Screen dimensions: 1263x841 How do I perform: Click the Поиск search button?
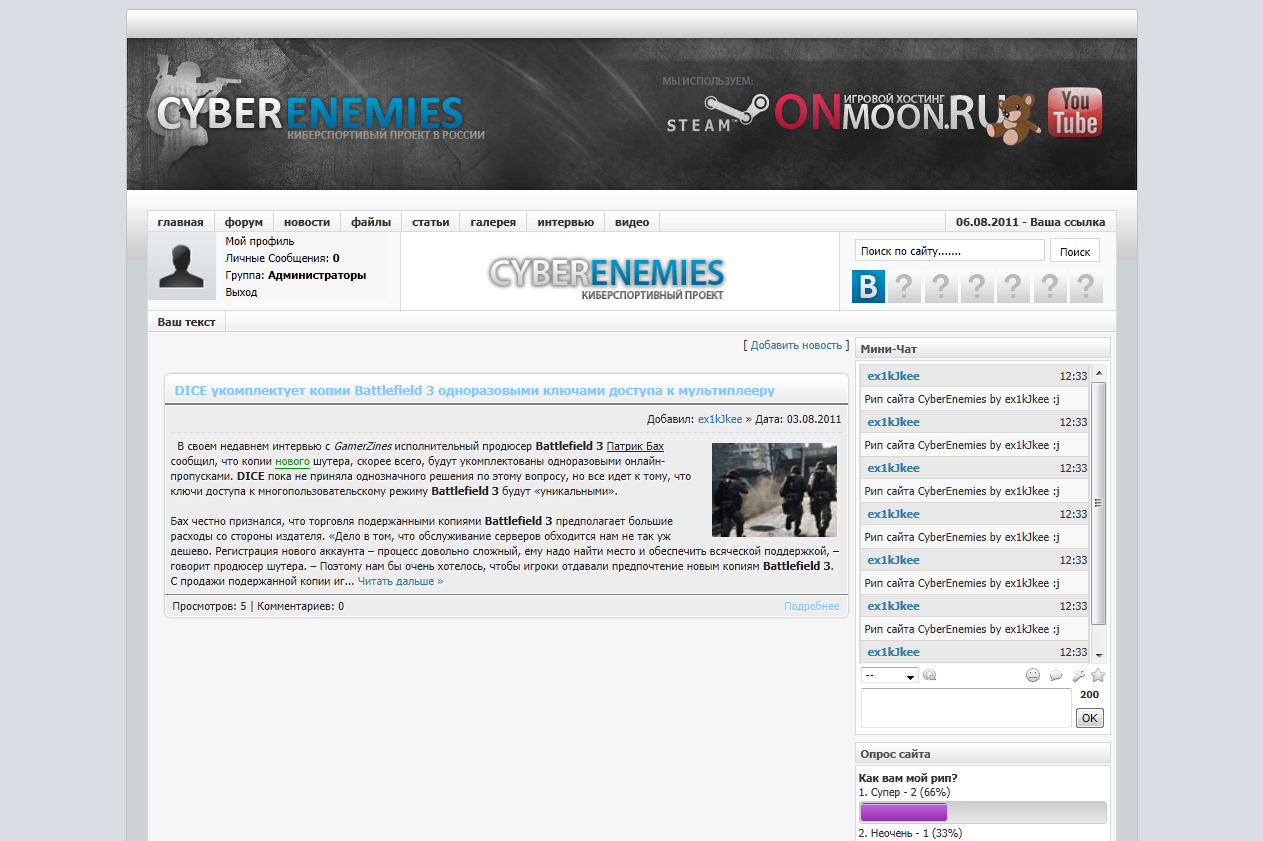point(1075,251)
